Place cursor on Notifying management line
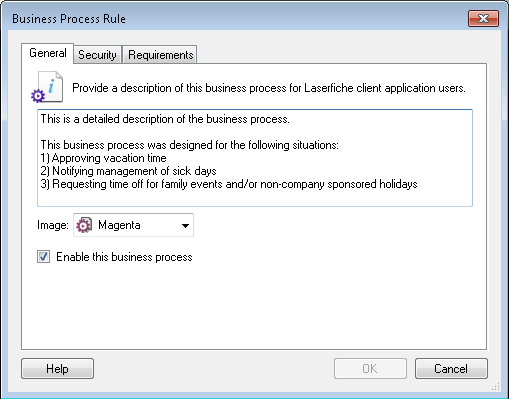Screen dimensions: 509x399 pos(128,171)
